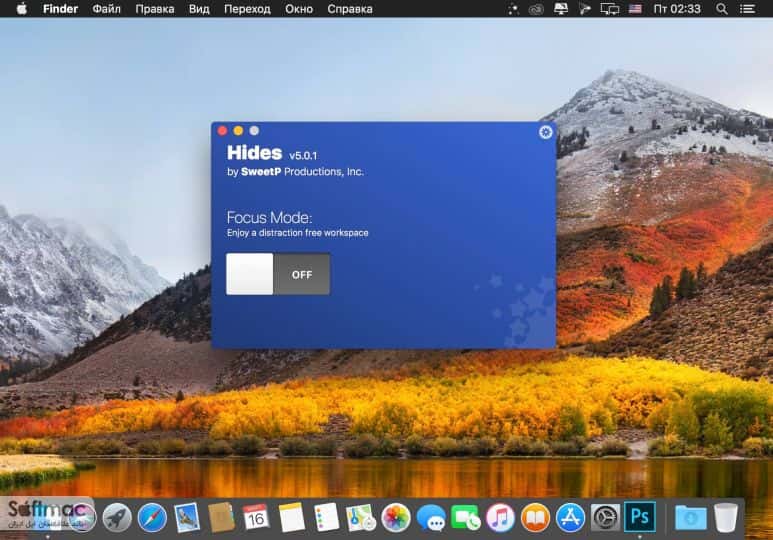
Task: Minimize Hides window with yellow button
Action: (238, 131)
